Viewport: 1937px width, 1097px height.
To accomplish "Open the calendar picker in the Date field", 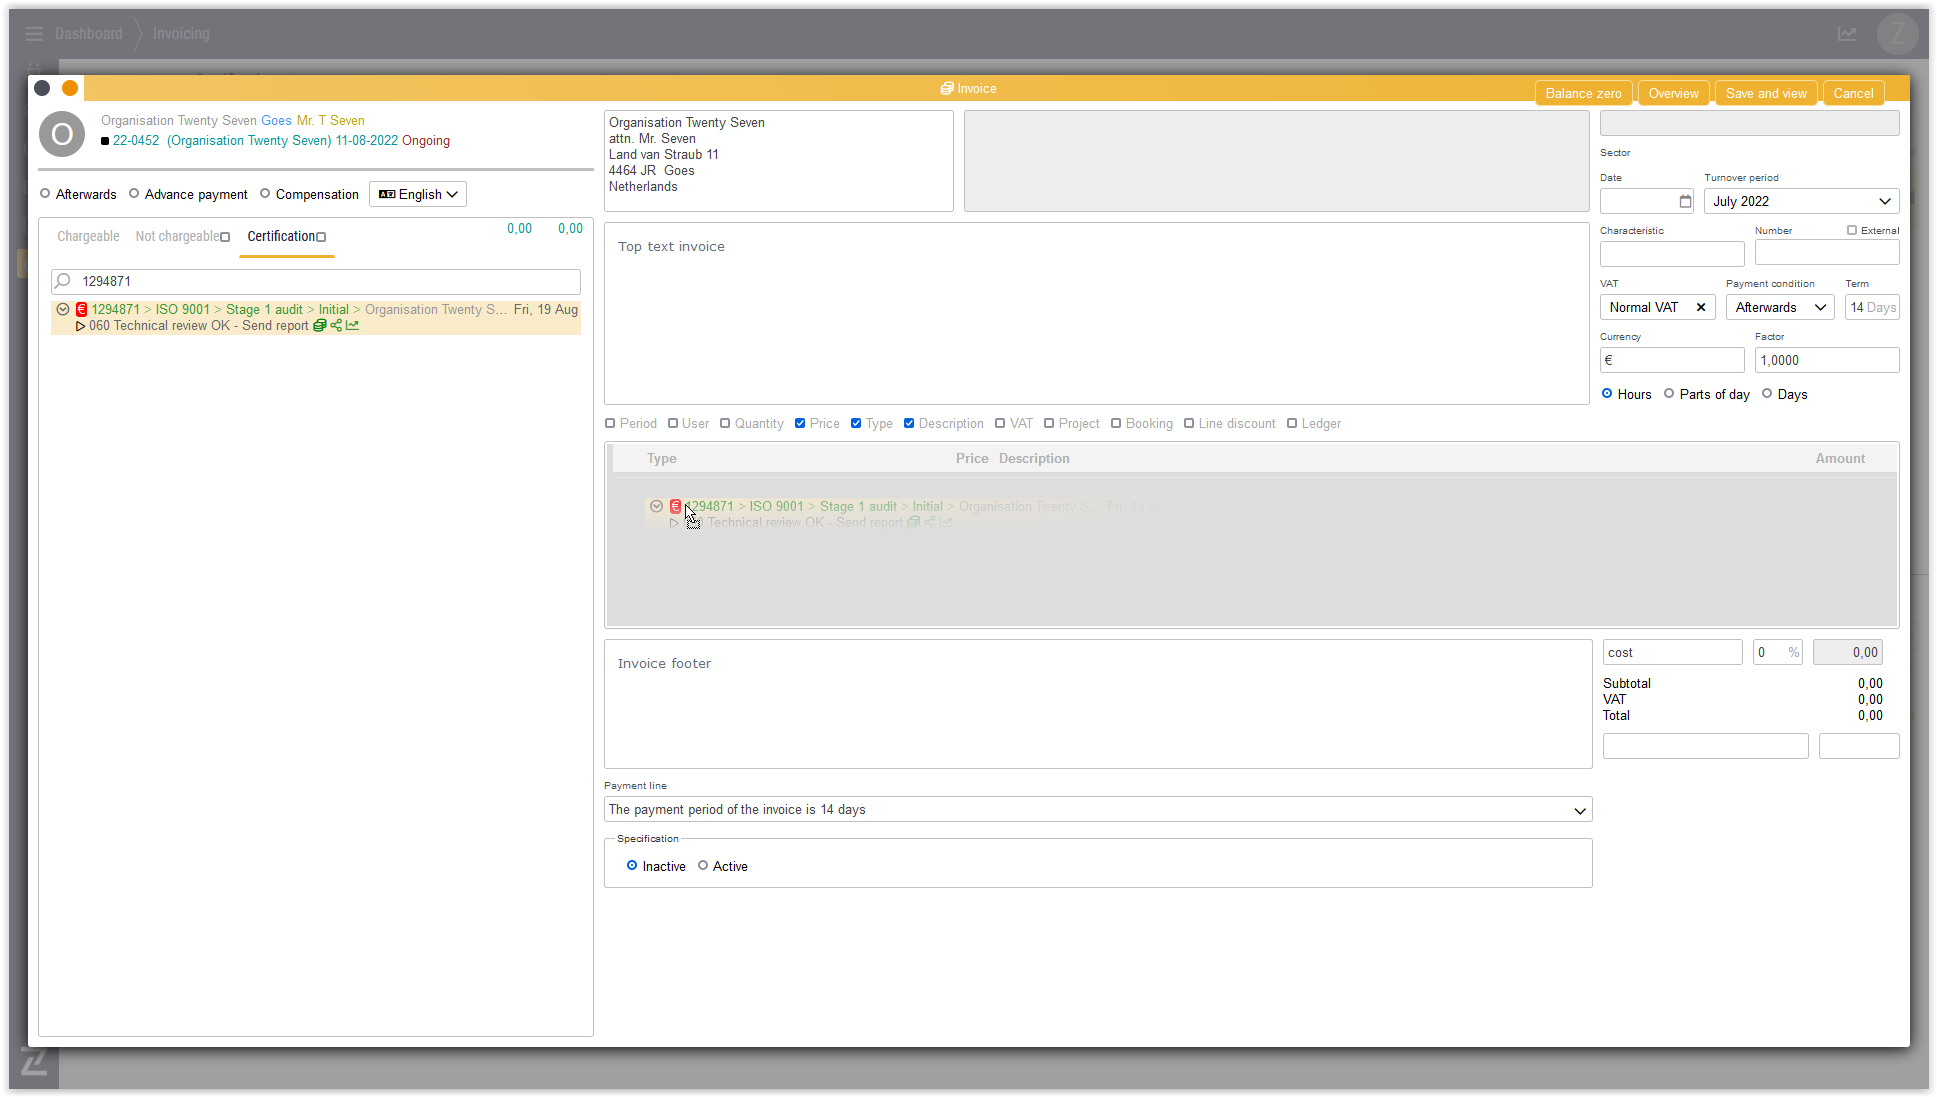I will [x=1685, y=202].
